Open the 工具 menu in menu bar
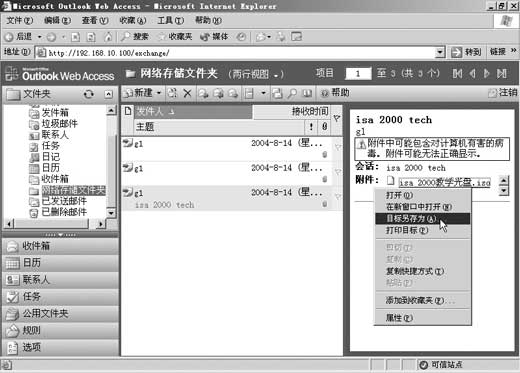 pos(170,21)
